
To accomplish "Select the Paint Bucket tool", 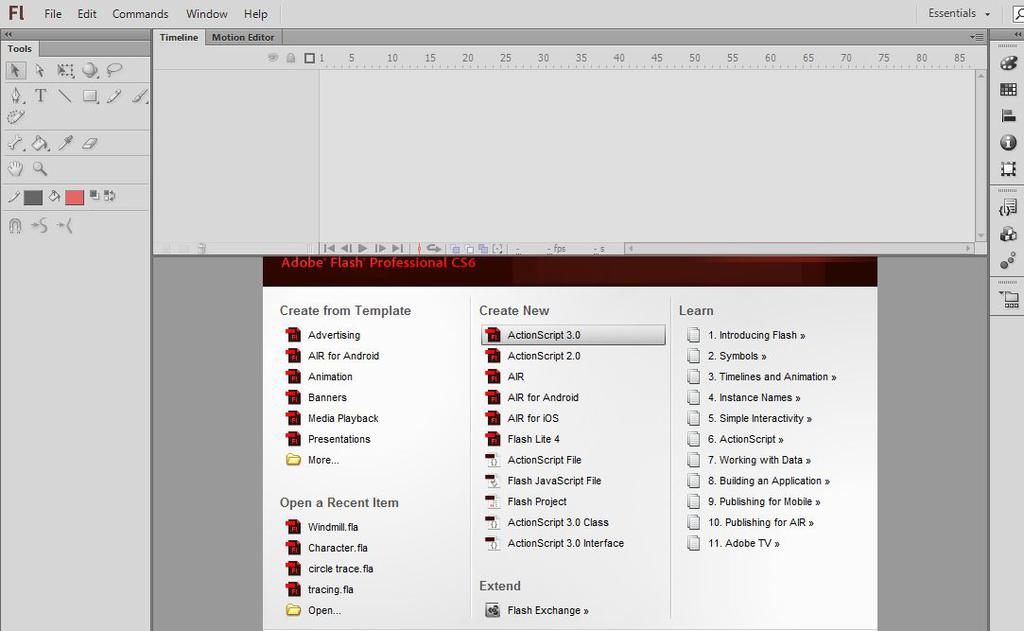I will [x=40, y=143].
